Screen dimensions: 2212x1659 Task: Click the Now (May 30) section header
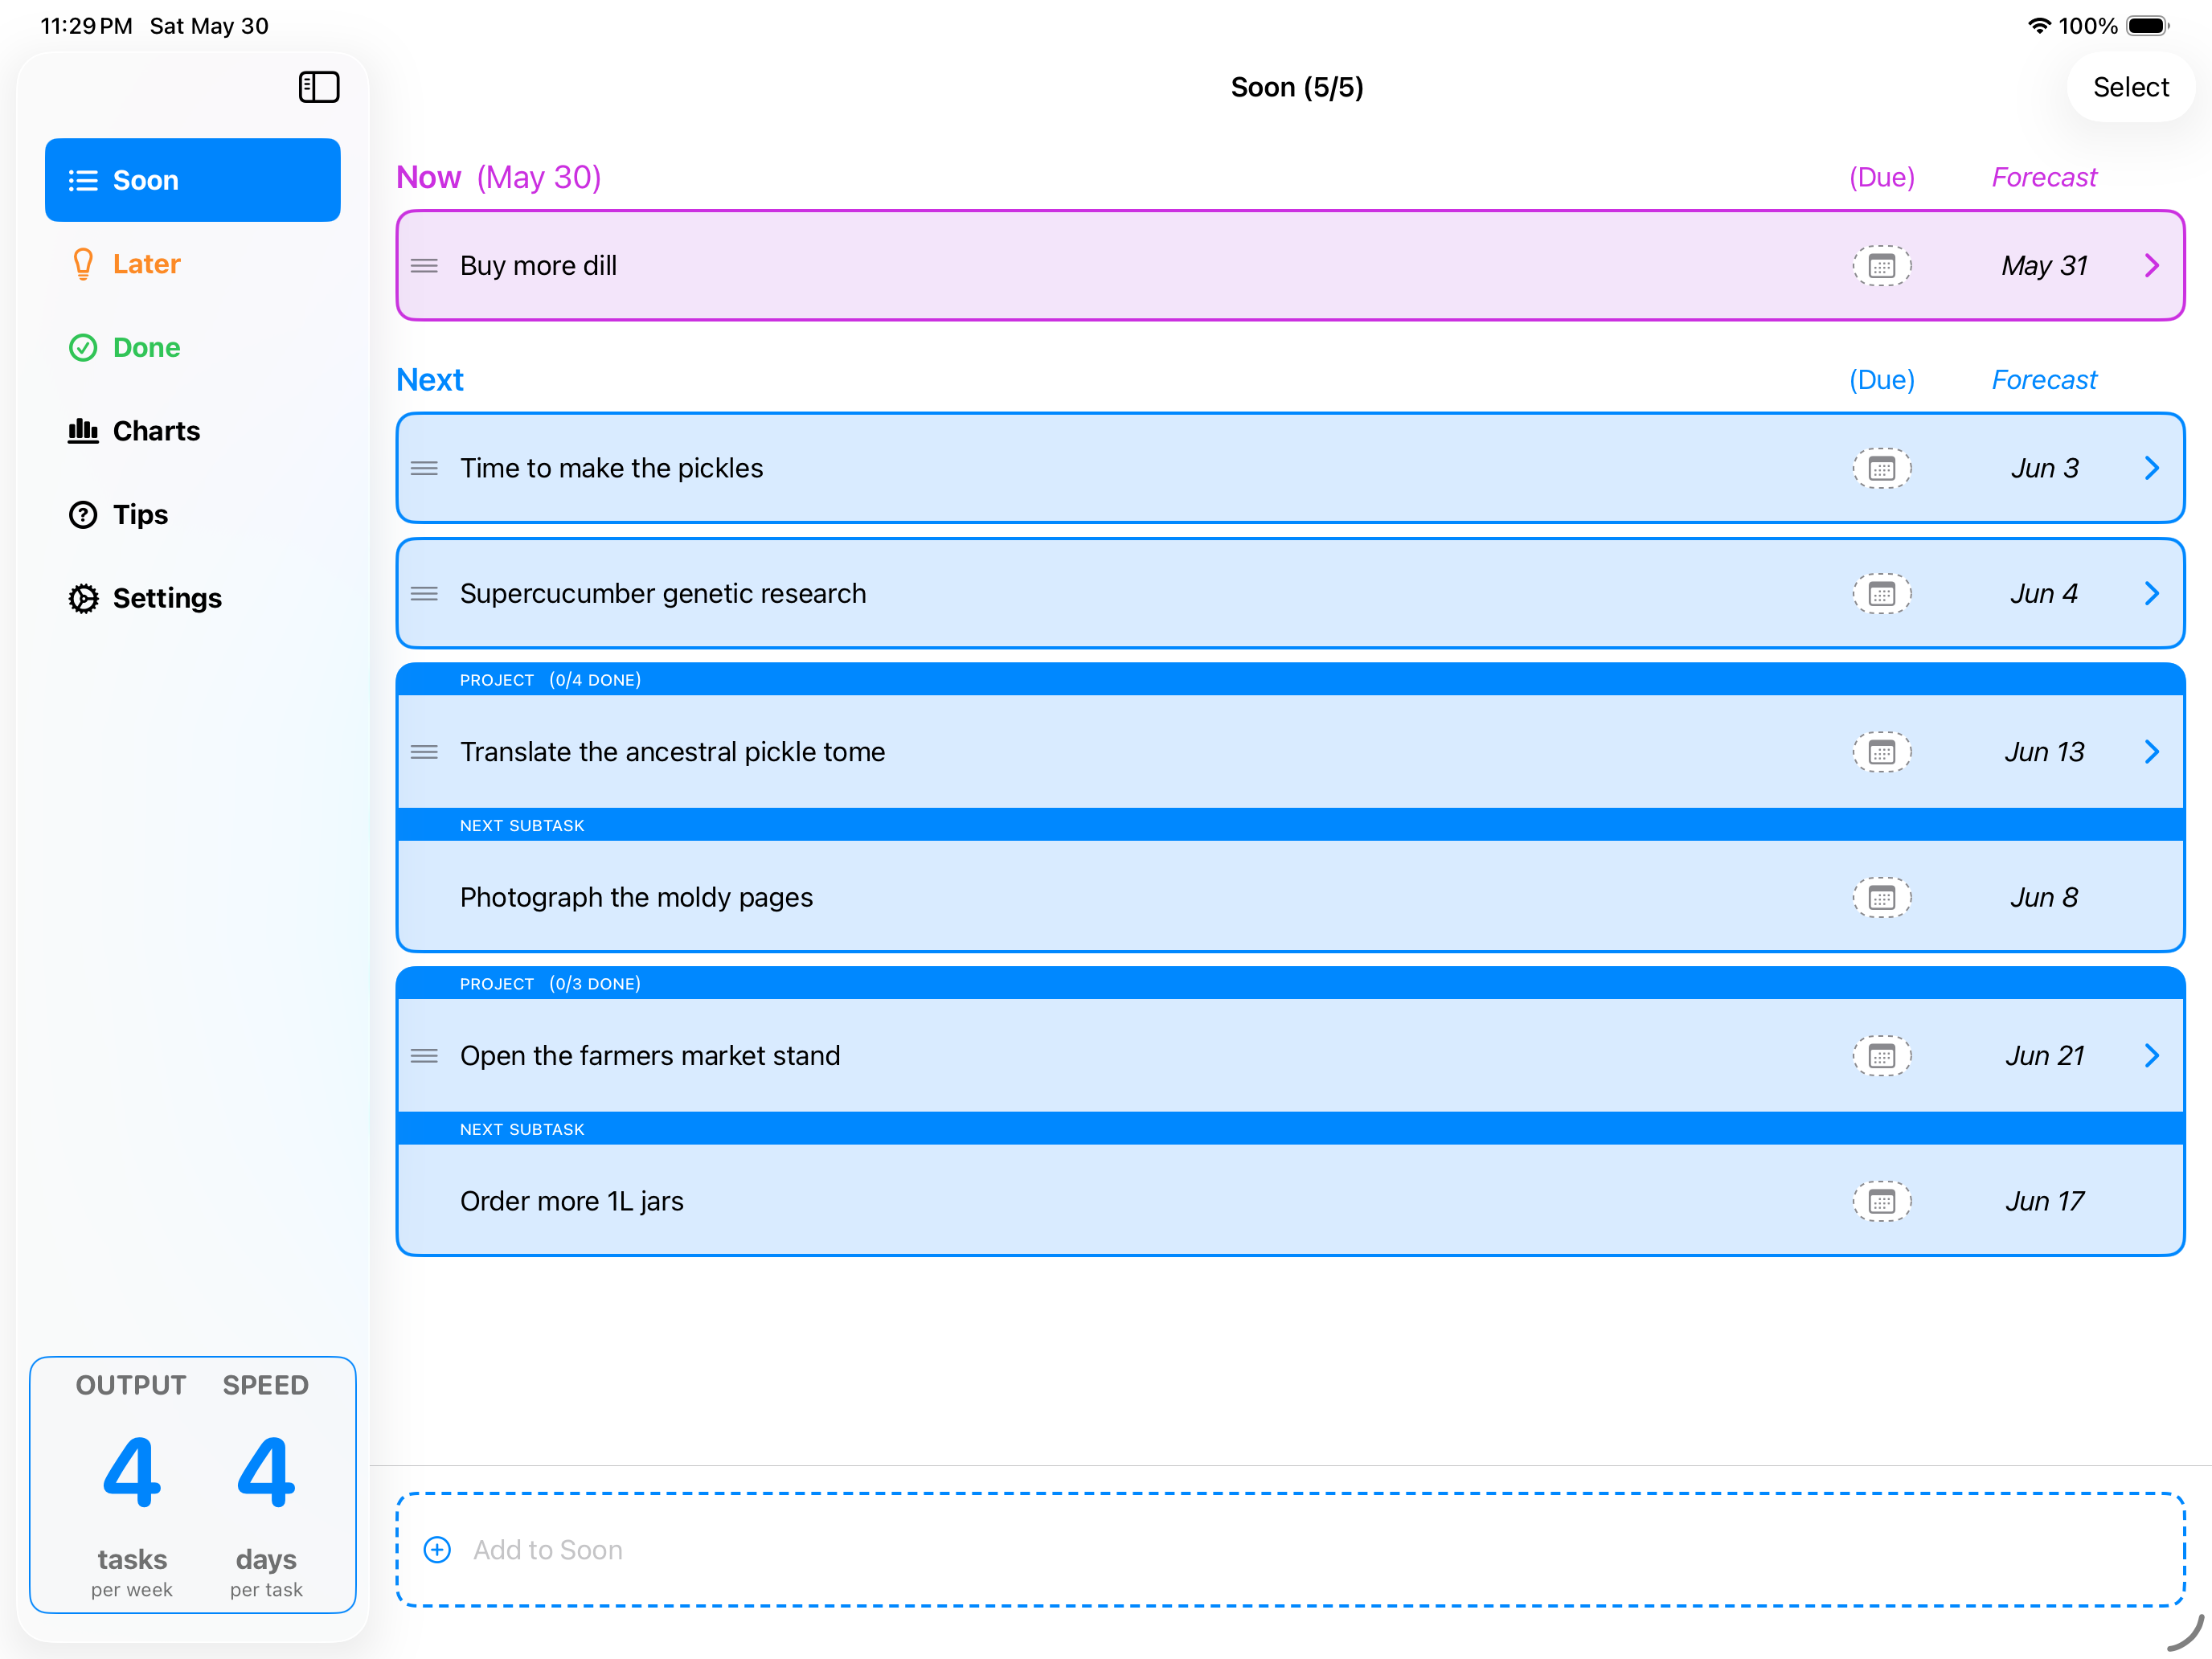[498, 177]
